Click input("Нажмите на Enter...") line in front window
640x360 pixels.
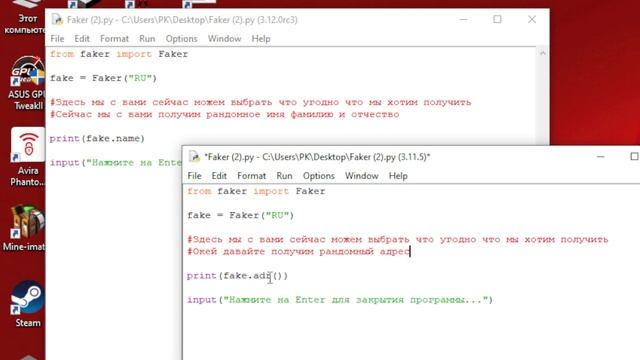[340, 300]
